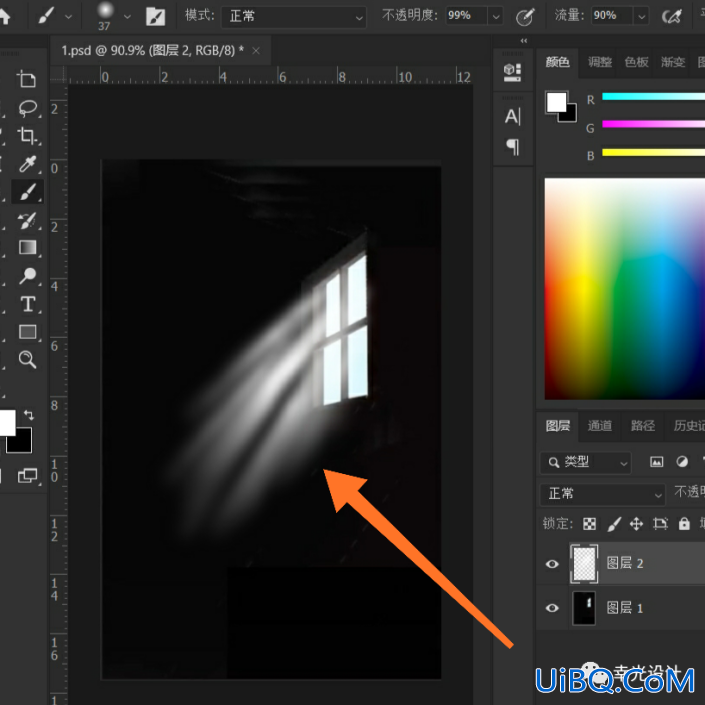Select the Horizontal Type tool
705x705 pixels.
27,304
